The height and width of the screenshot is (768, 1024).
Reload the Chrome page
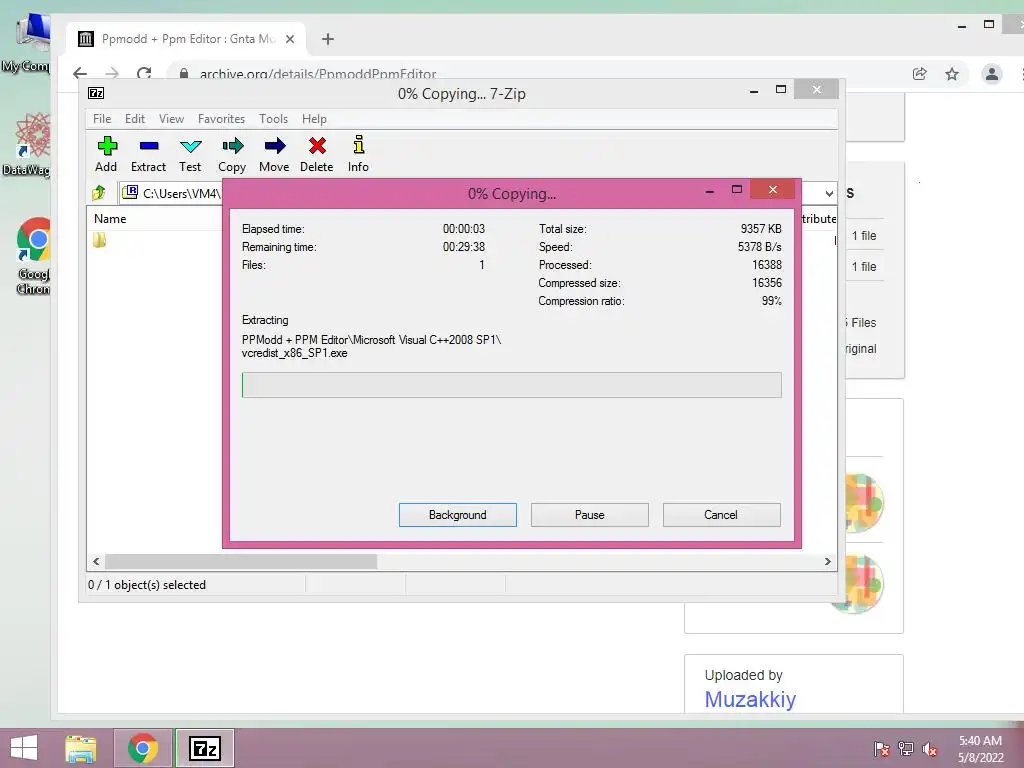click(x=144, y=73)
